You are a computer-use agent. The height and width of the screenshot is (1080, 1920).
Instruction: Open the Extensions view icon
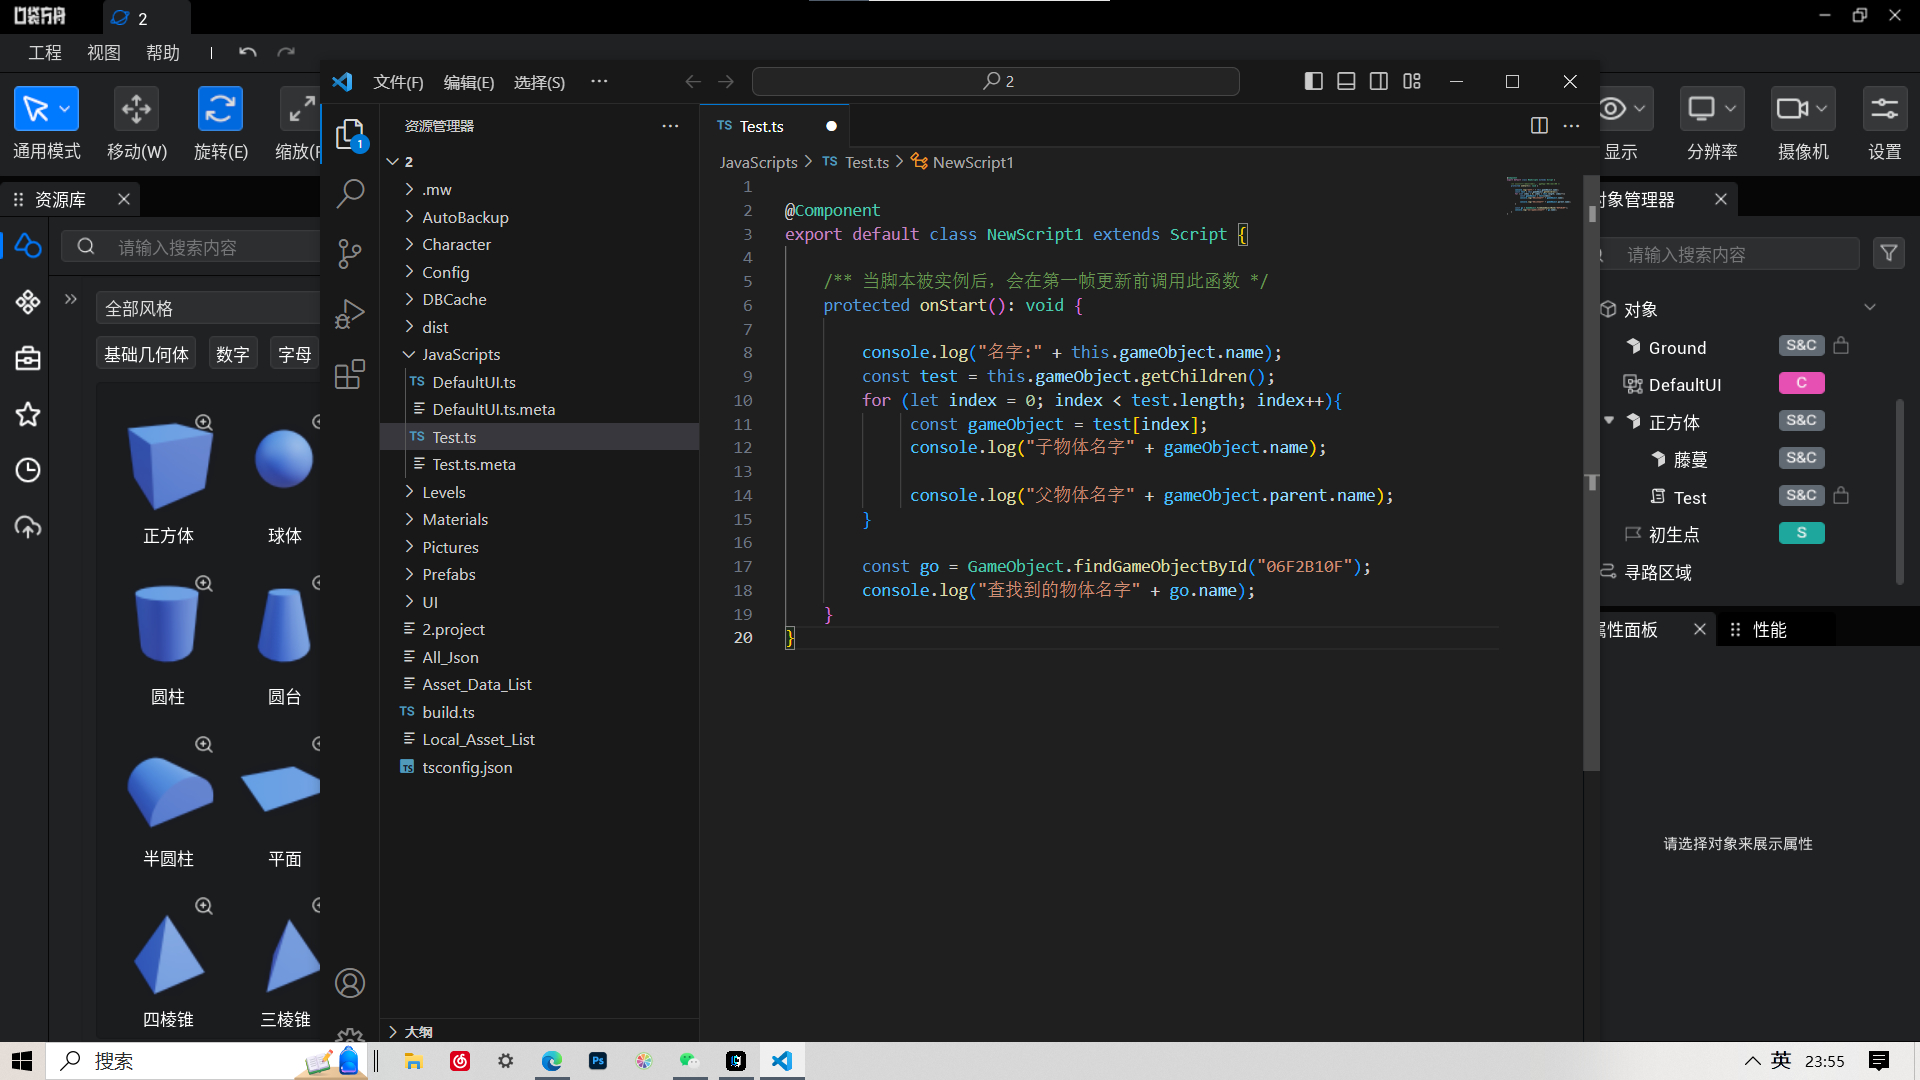[x=349, y=374]
